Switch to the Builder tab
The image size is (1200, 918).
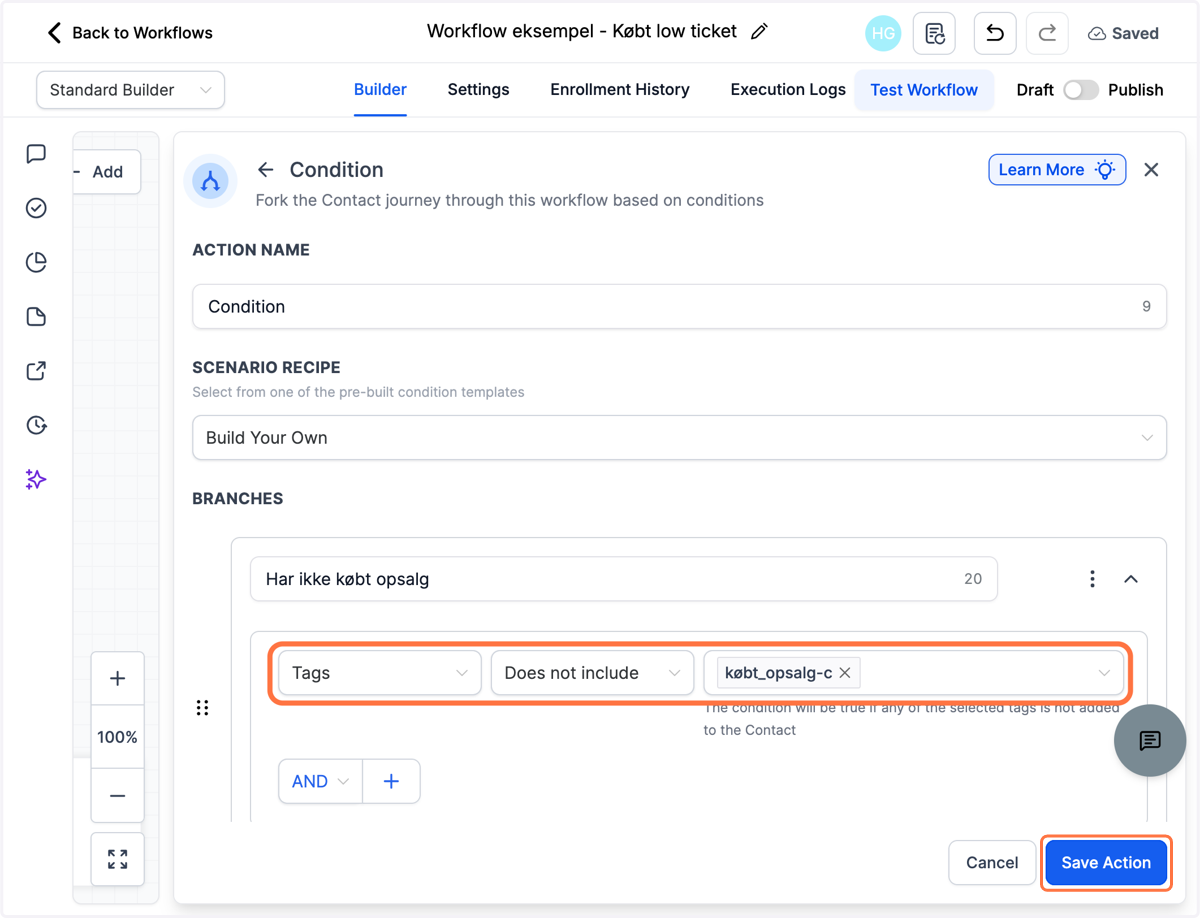pyautogui.click(x=380, y=90)
